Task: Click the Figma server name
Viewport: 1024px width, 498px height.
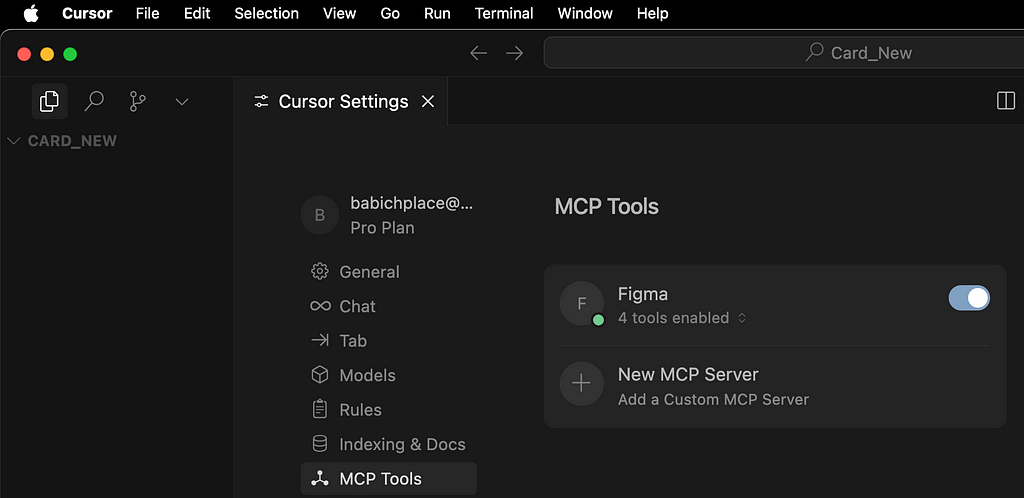Action: tap(643, 294)
